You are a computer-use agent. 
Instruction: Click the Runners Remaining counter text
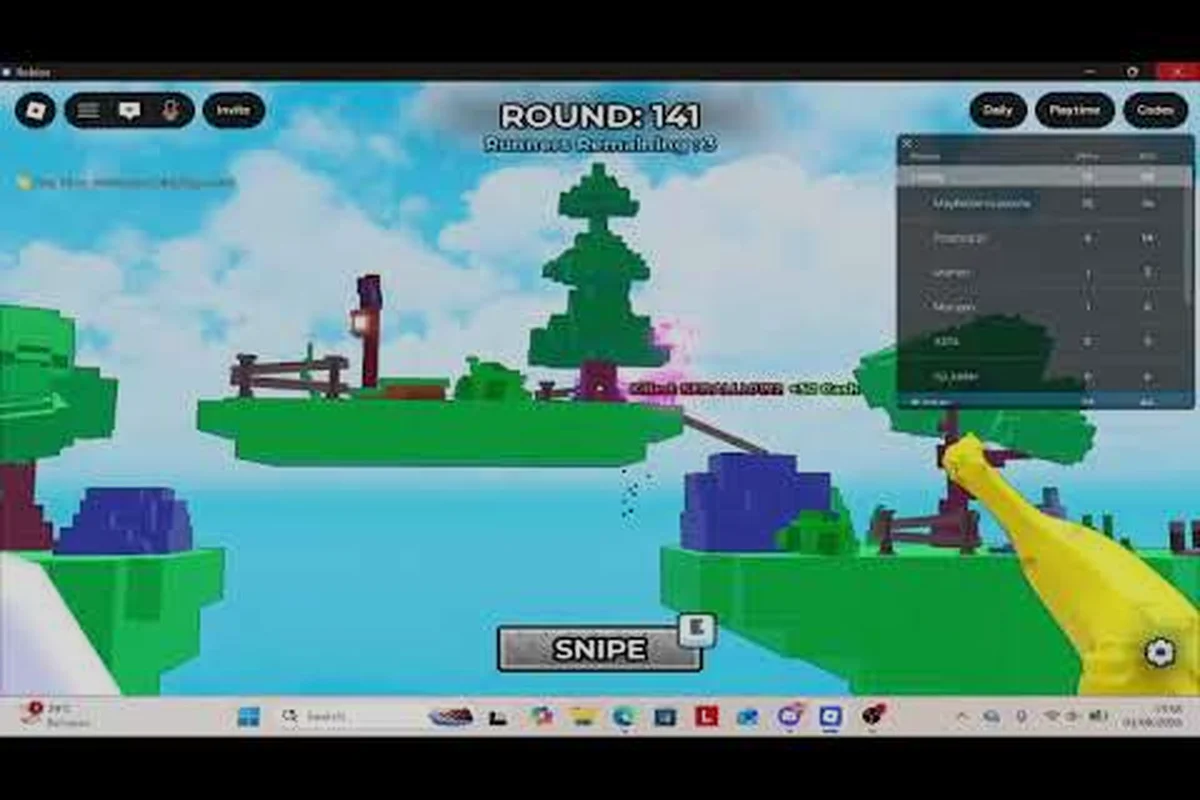click(600, 144)
